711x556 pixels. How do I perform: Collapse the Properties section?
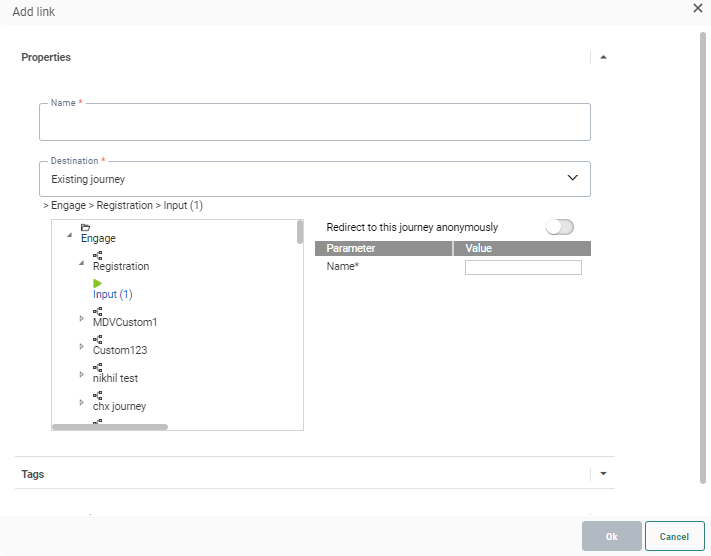click(603, 58)
